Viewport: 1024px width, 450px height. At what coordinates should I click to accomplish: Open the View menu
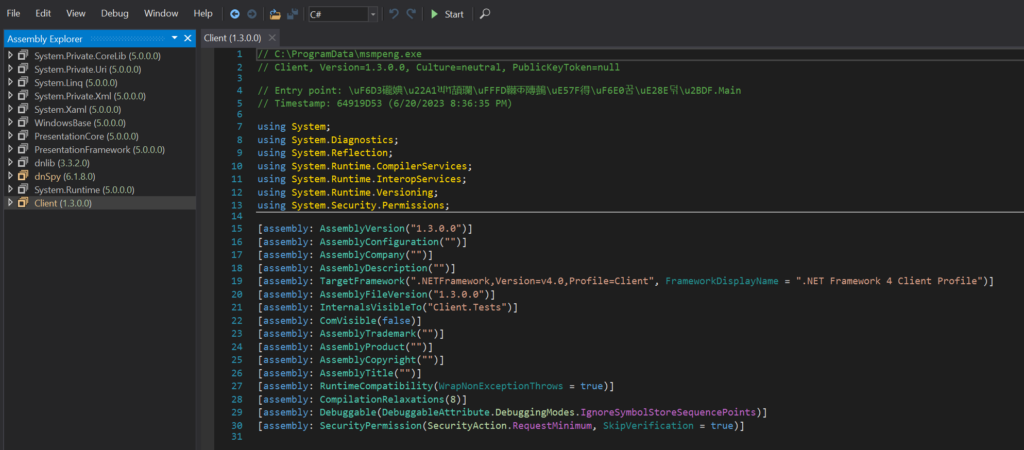(x=76, y=13)
